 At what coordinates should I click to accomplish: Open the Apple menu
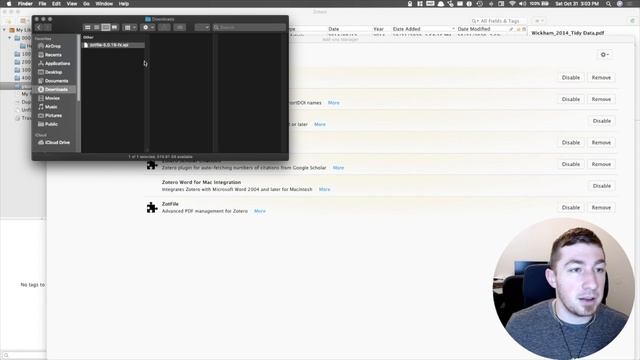tap(9, 4)
